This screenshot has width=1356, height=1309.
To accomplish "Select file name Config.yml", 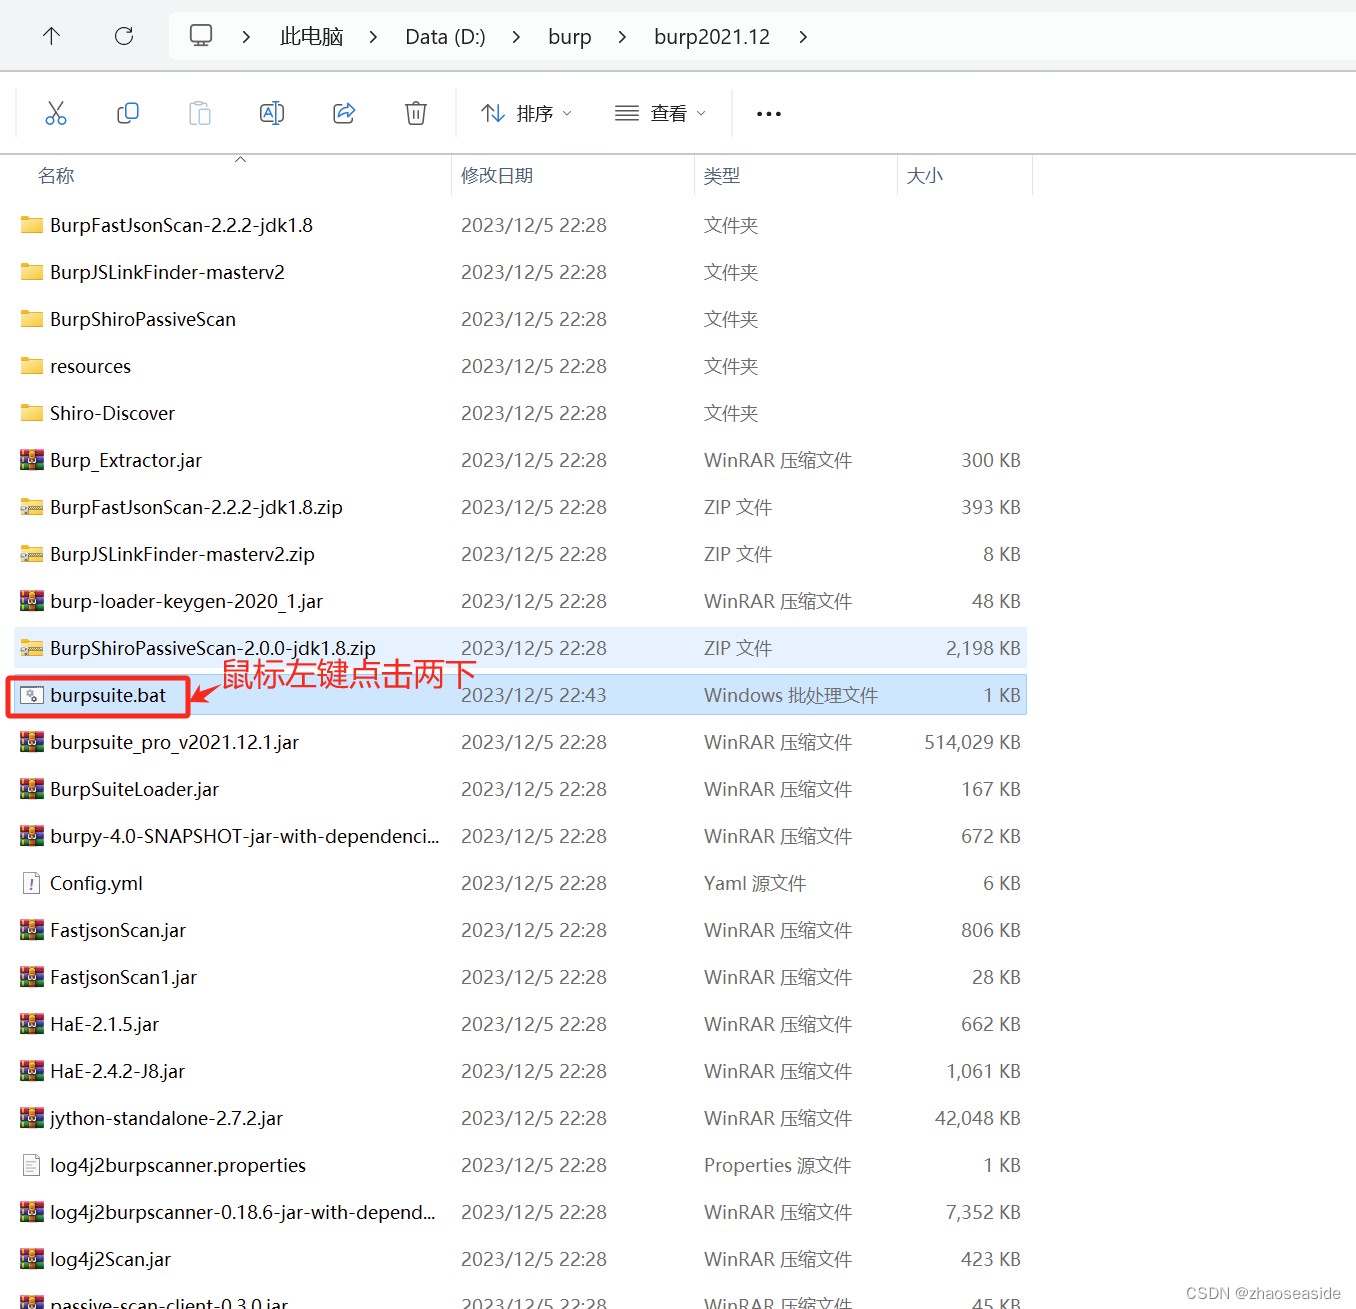I will (96, 883).
